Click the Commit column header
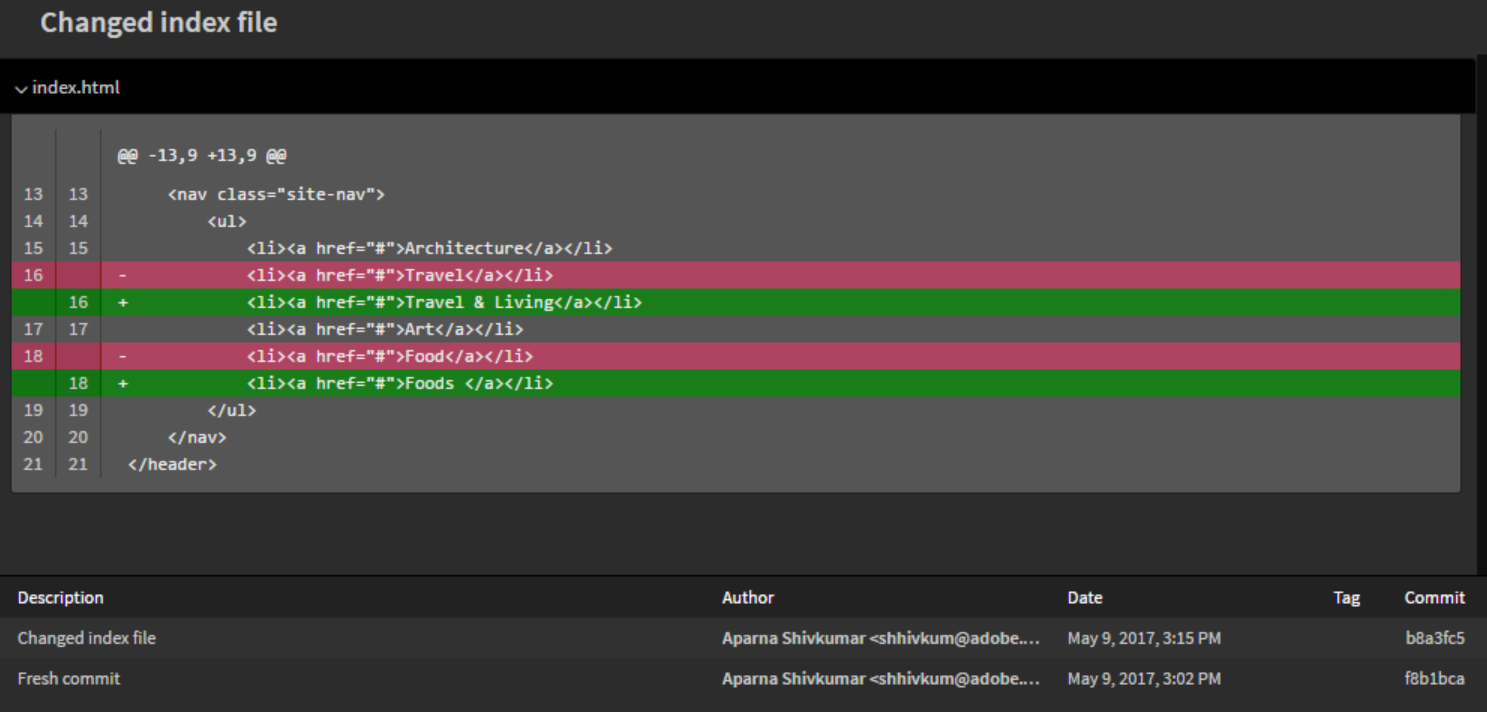Screen dimensions: 1487x712 (x=1433, y=597)
